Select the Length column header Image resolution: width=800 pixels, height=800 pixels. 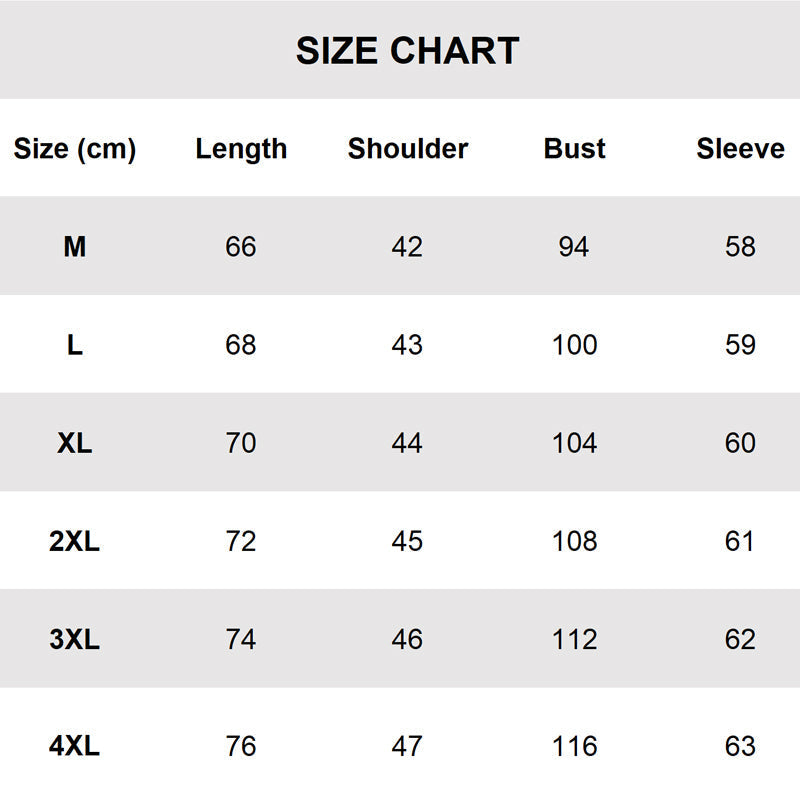point(241,149)
